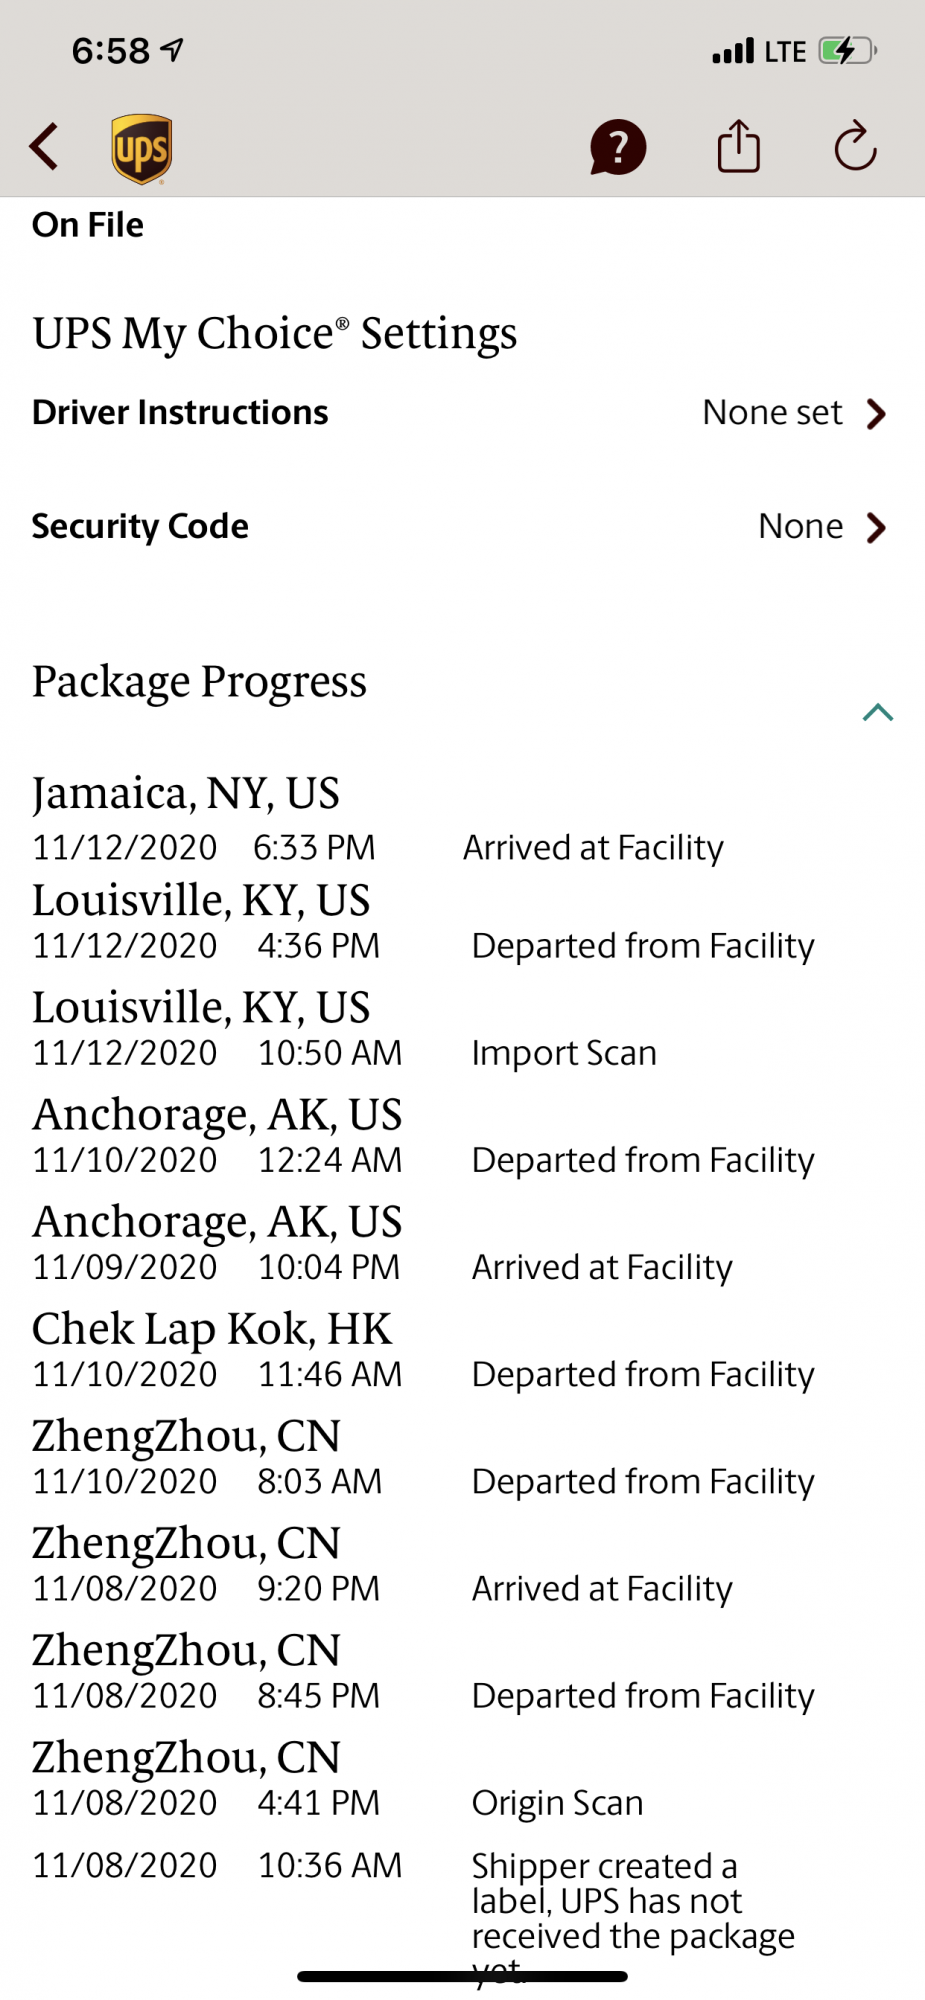Tap the Security Code 'None' value
Viewport: 925px width, 2000px height.
coord(800,526)
